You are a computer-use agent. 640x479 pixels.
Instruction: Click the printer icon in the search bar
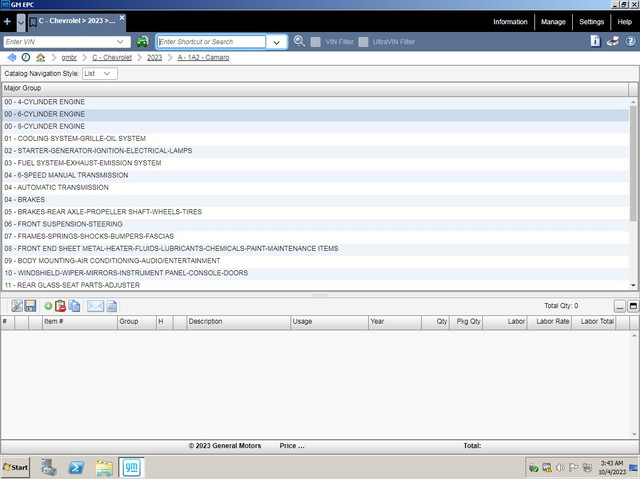click(x=613, y=41)
